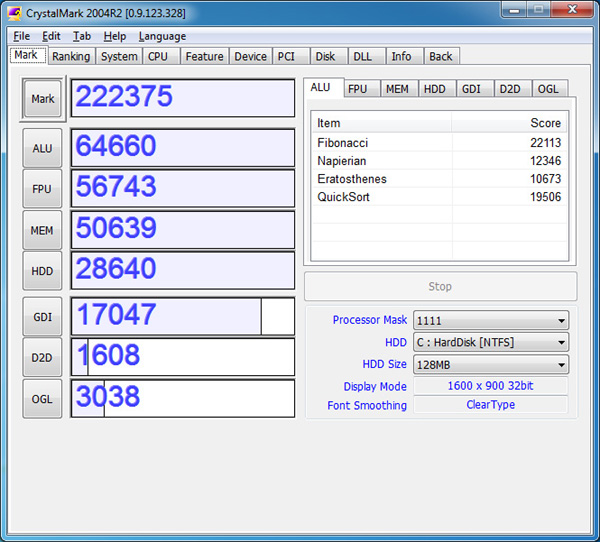
Task: Expand the HDD drive selection dropdown
Action: [490, 342]
